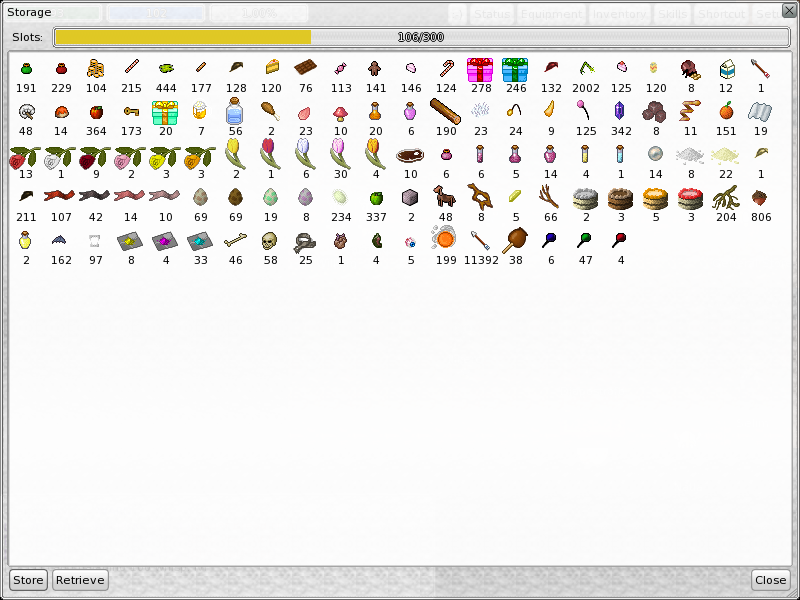Screen dimensions: 800x600
Task: Select the chicken leg item (2)
Action: point(270,110)
